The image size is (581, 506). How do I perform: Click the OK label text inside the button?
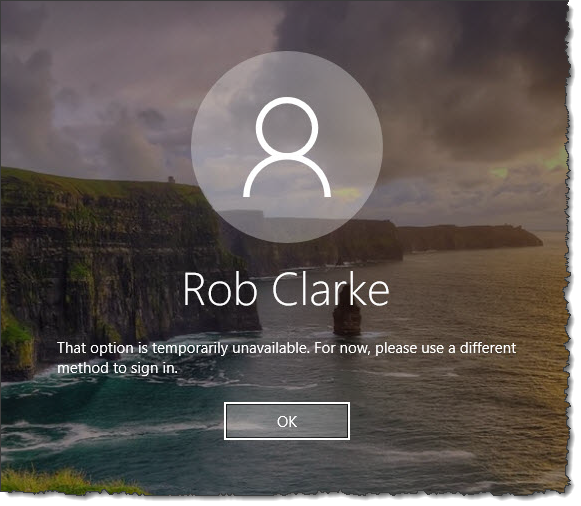tap(287, 422)
